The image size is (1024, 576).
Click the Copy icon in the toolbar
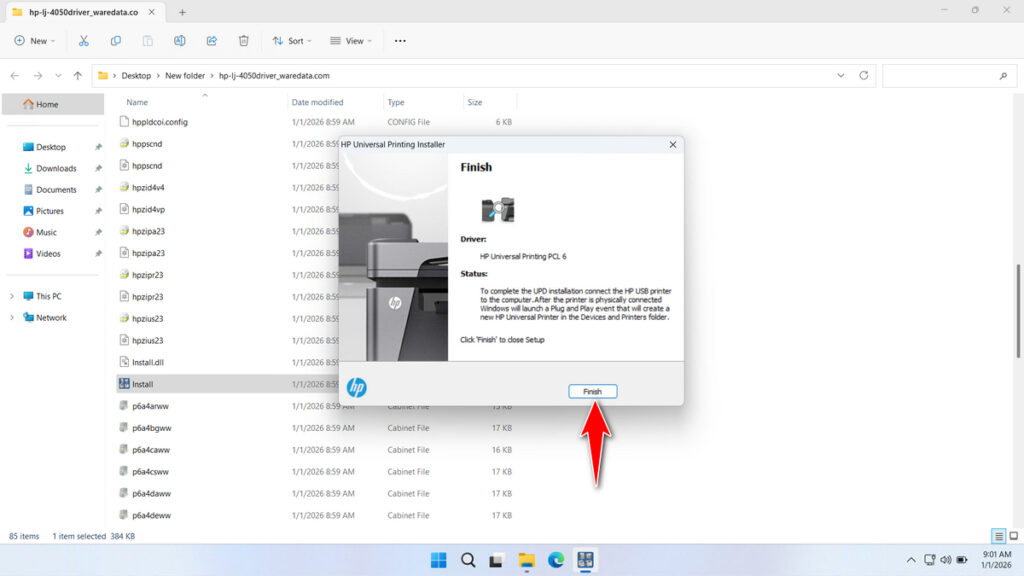tap(116, 40)
